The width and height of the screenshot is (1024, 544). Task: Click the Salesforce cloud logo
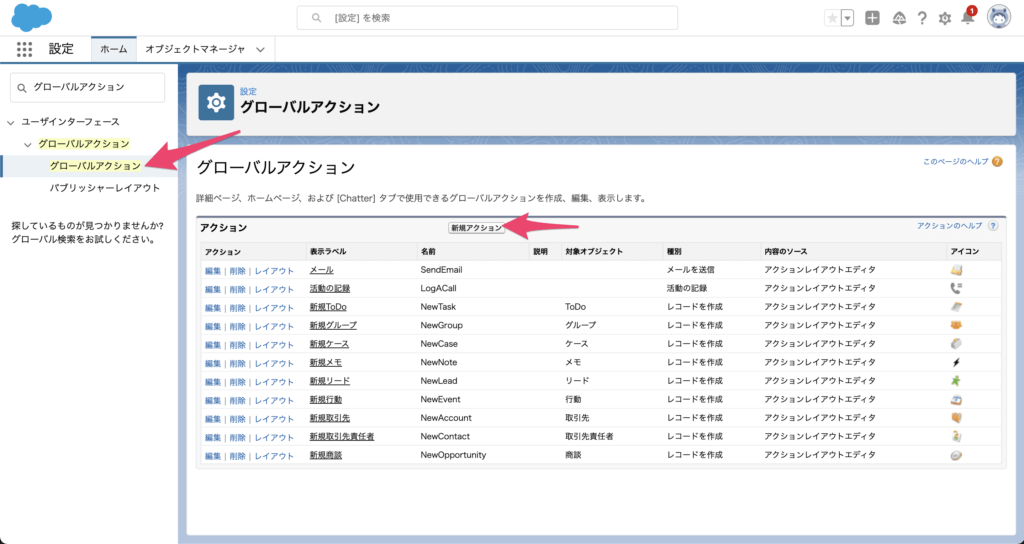coord(32,17)
